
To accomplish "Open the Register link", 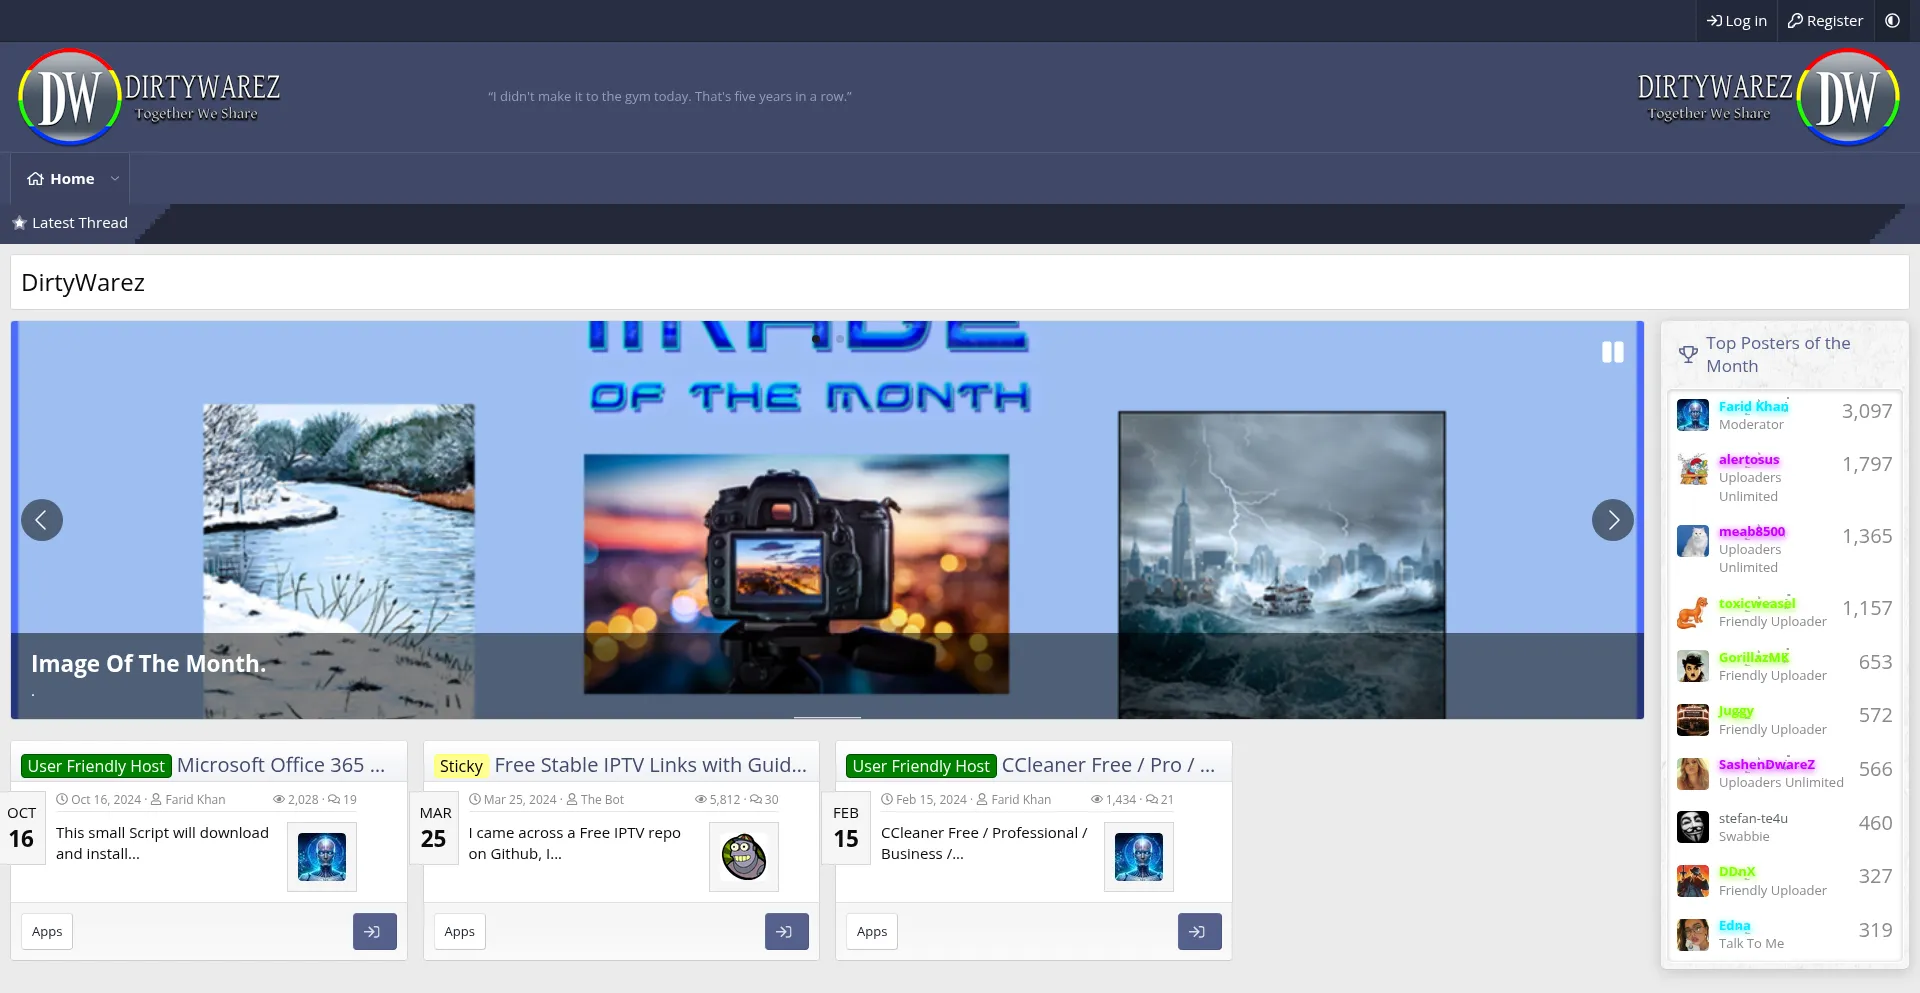I will 1825,20.
